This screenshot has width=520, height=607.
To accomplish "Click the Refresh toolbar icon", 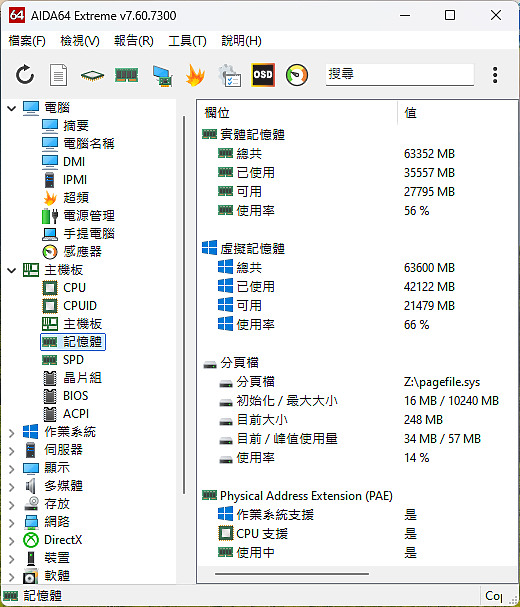I will 25,75.
